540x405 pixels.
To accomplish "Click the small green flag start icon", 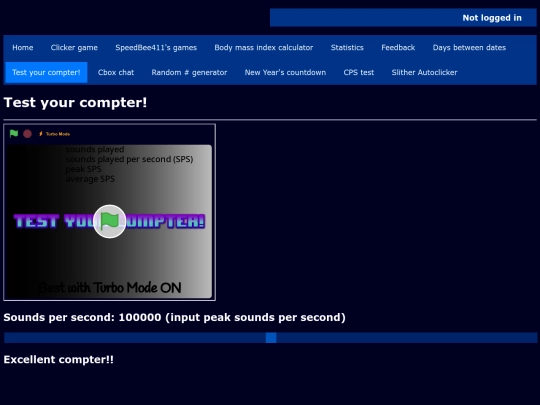I will (14, 134).
